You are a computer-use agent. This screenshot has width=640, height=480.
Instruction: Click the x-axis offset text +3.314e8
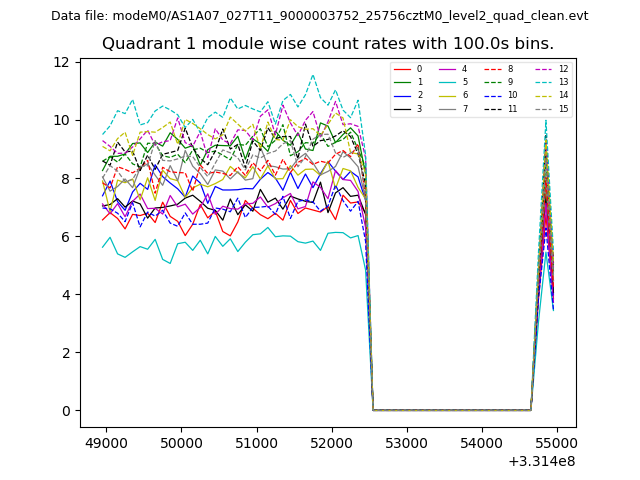coord(541,461)
